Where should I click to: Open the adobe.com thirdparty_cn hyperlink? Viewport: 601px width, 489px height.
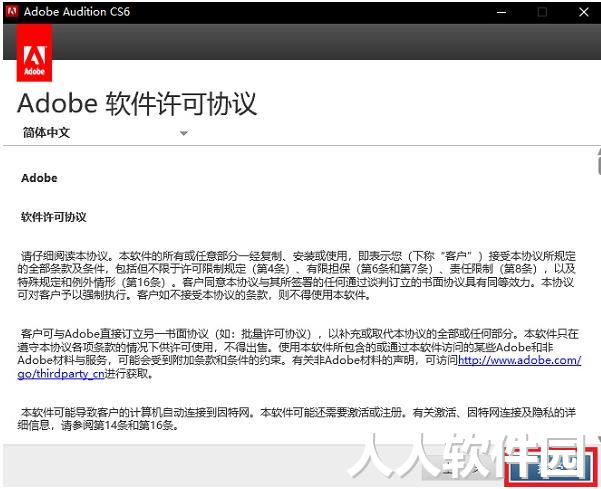tap(519, 360)
